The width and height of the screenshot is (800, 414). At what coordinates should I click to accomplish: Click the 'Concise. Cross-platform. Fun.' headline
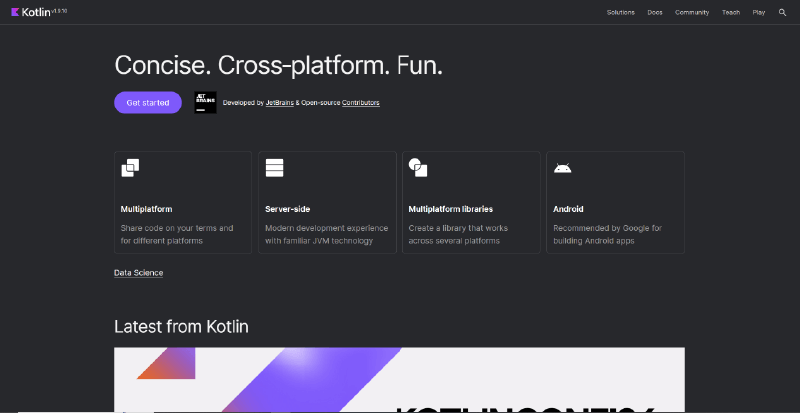click(x=279, y=66)
